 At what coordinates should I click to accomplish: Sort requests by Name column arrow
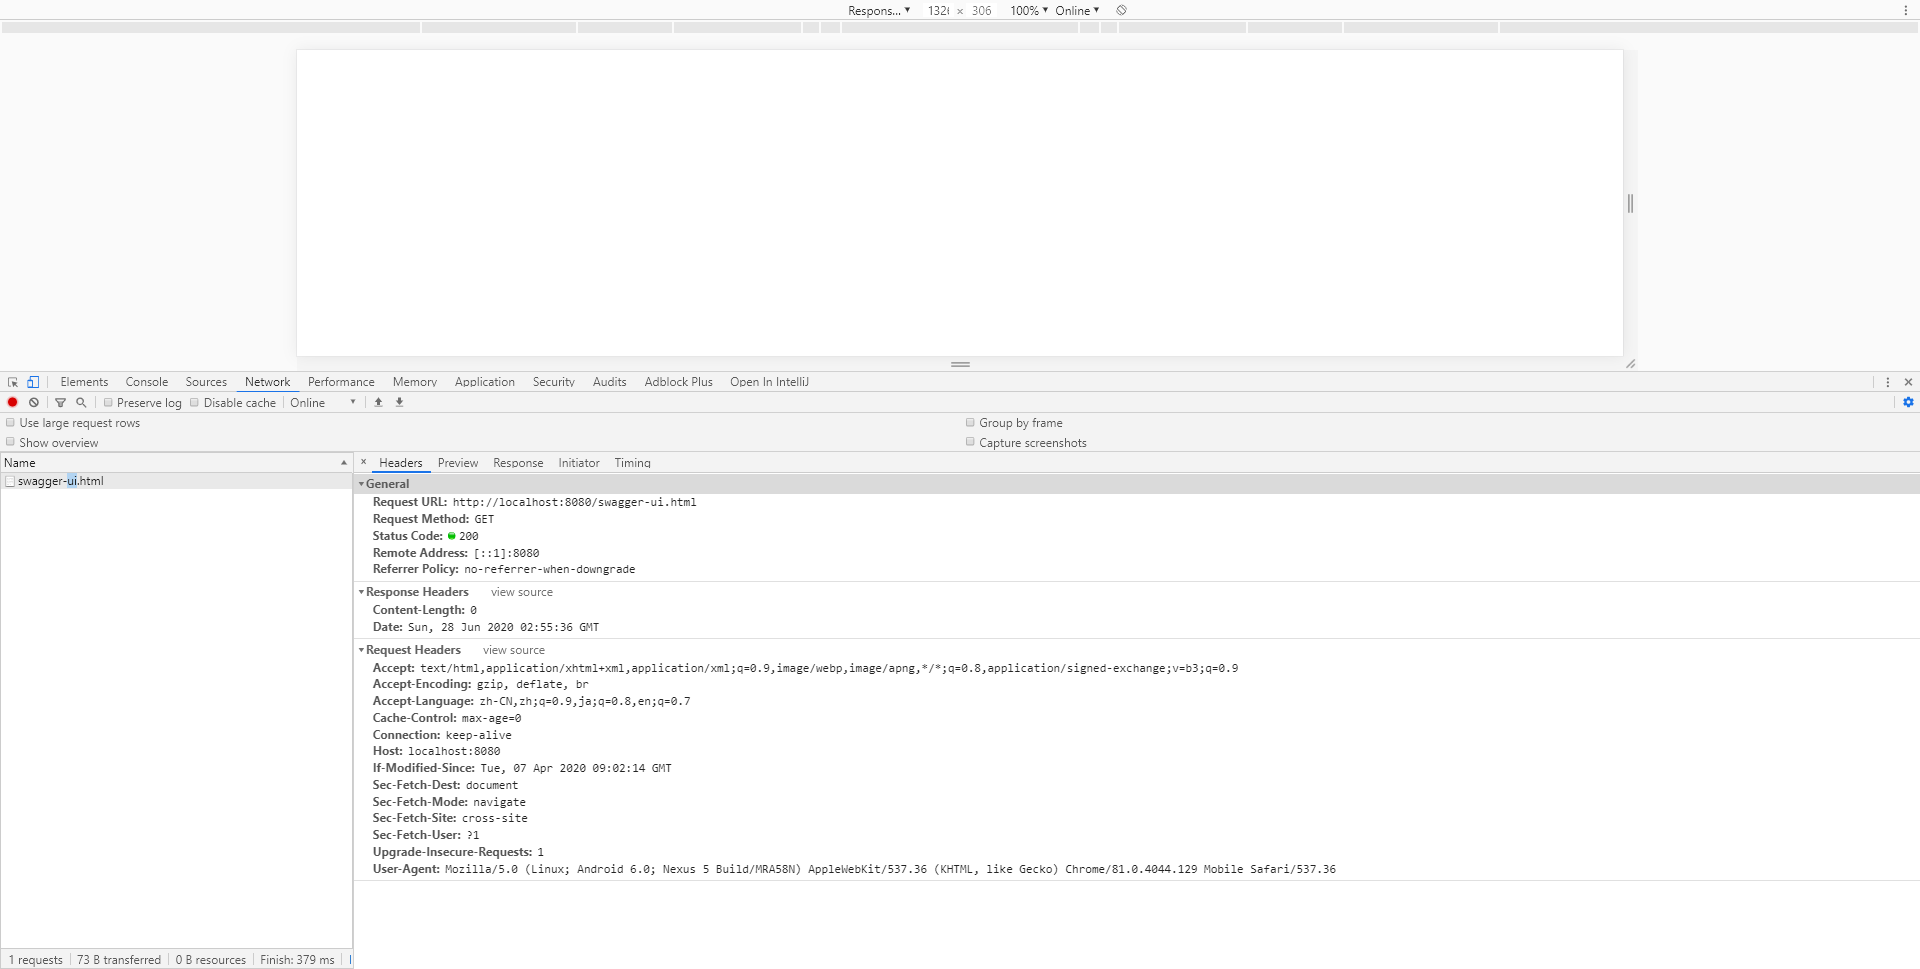coord(344,463)
